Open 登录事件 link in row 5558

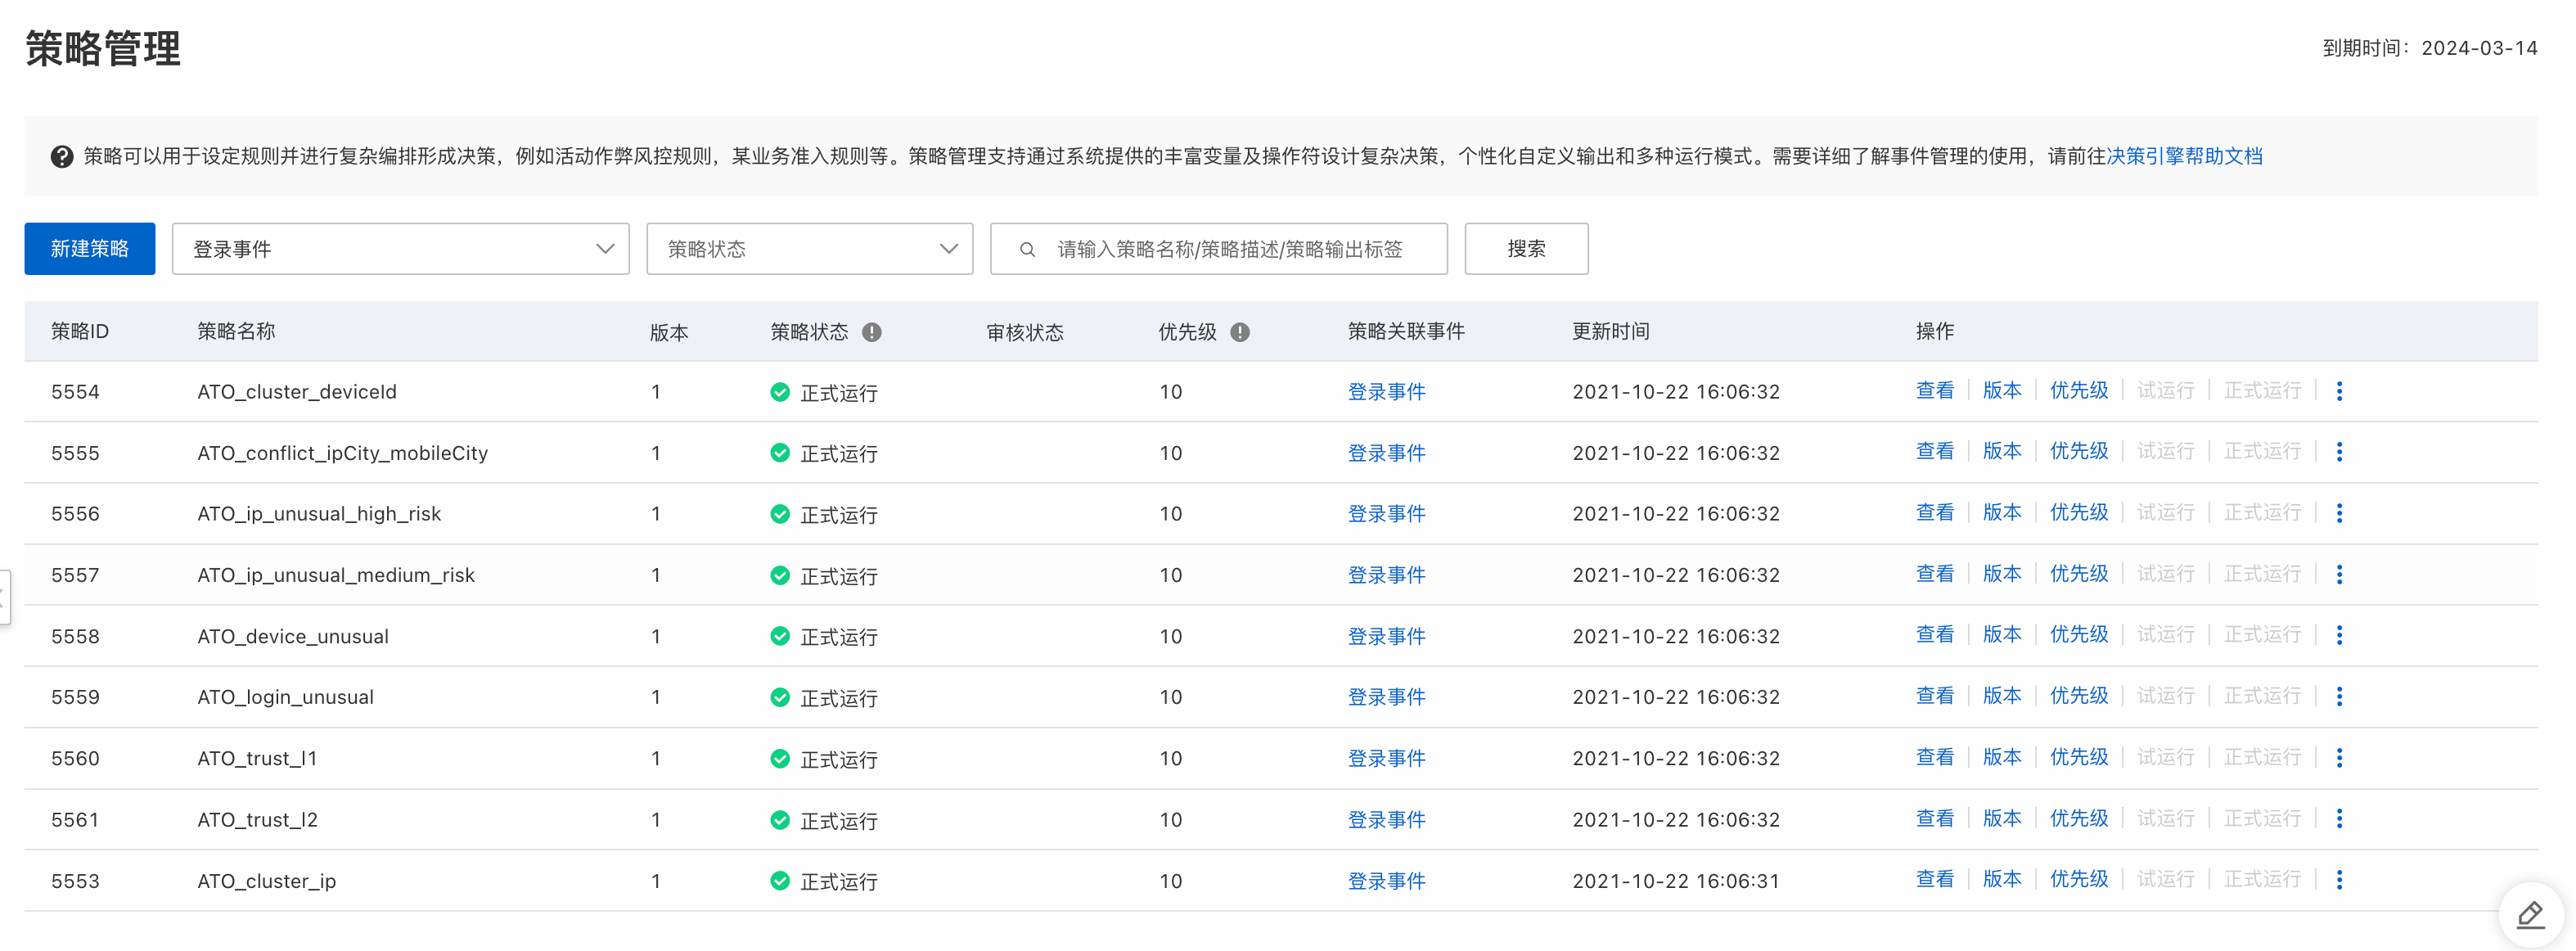coord(1386,637)
